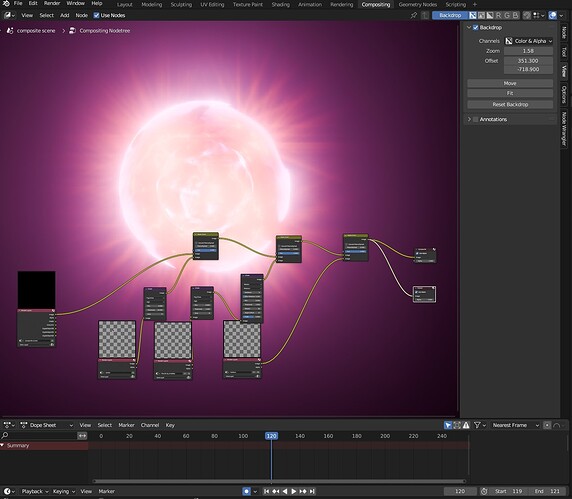Click the Offset Y field -718.900
Image resolution: width=572 pixels, height=499 pixels.
528,69
